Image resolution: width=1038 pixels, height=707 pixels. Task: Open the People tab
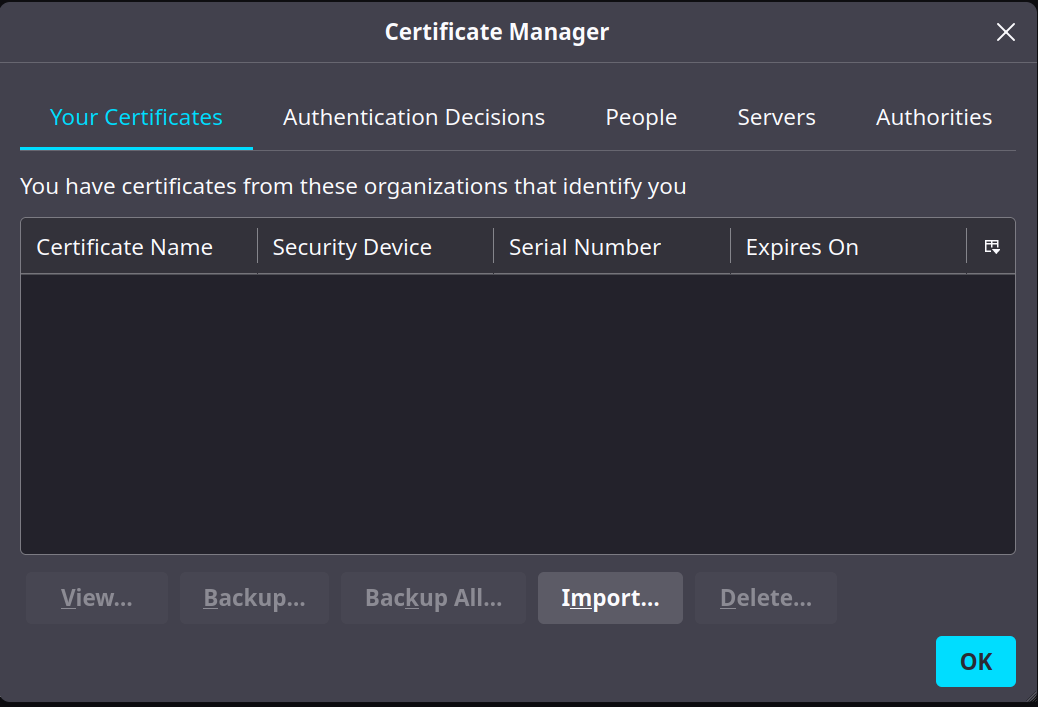coord(641,118)
